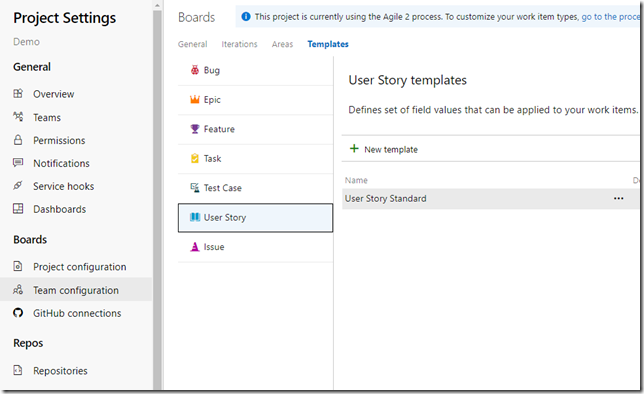Click the Repositories icon
The width and height of the screenshot is (644, 394).
click(18, 370)
